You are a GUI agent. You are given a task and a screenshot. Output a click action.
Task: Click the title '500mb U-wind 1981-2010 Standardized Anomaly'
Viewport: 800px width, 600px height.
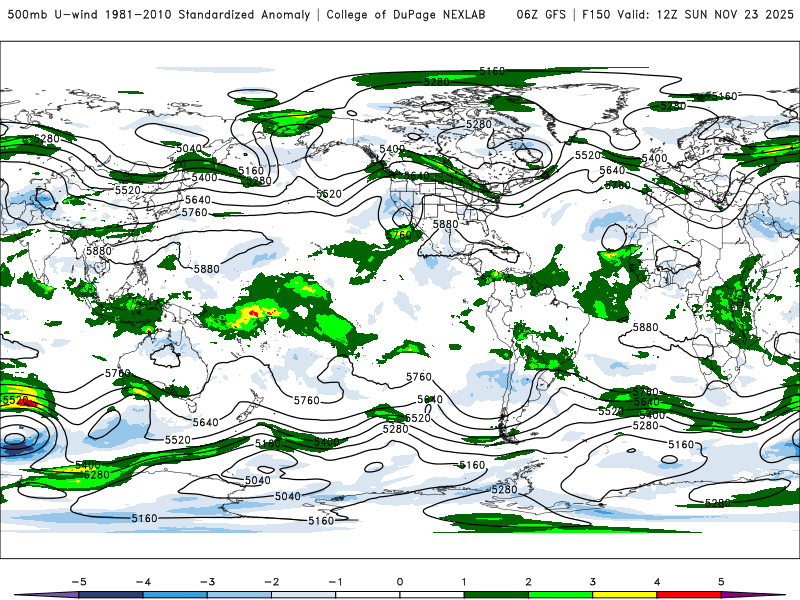point(159,14)
